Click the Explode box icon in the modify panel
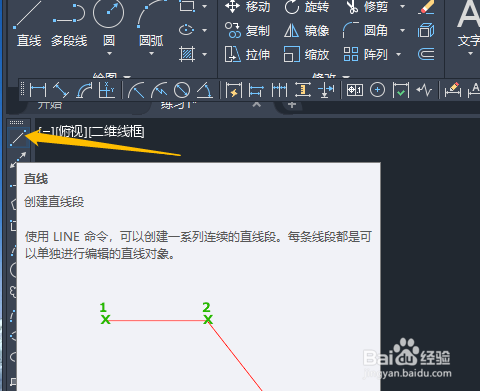This screenshot has width=480, height=391. coord(426,30)
